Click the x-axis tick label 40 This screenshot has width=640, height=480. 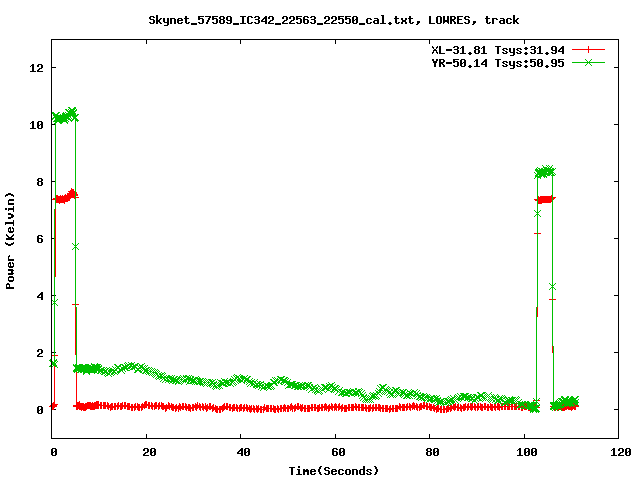click(x=244, y=452)
